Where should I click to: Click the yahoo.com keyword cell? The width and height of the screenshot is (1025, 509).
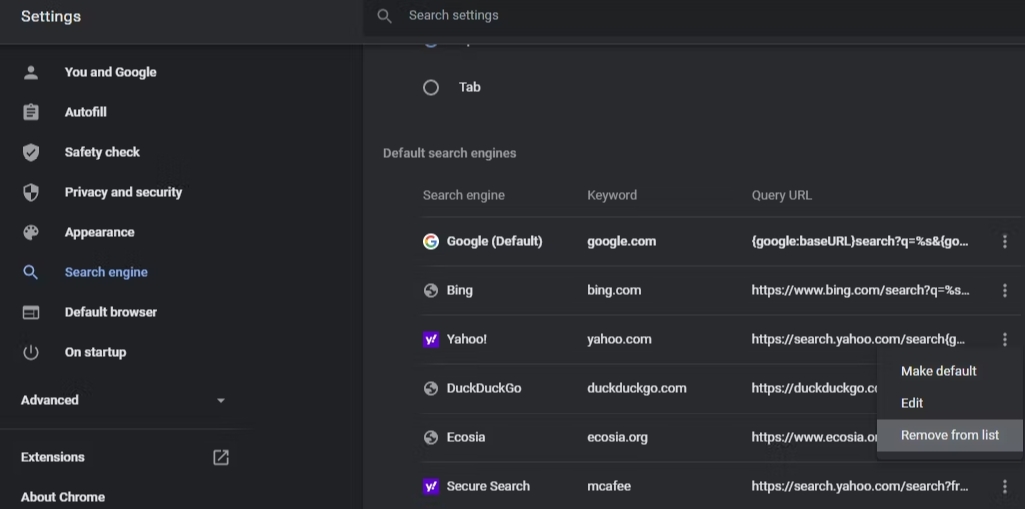(619, 340)
